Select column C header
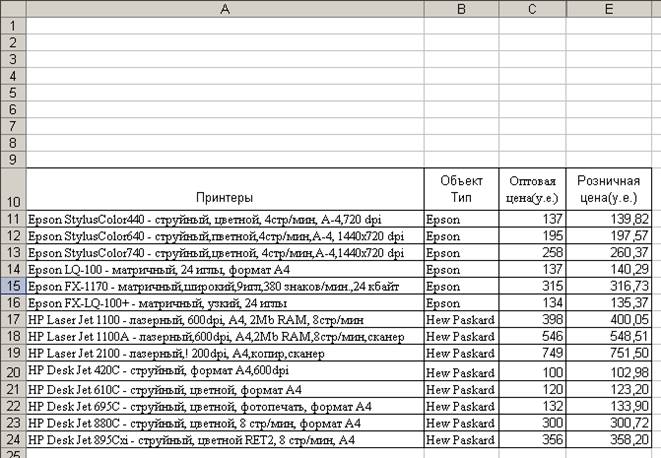Image resolution: width=661 pixels, height=458 pixels. (x=532, y=8)
